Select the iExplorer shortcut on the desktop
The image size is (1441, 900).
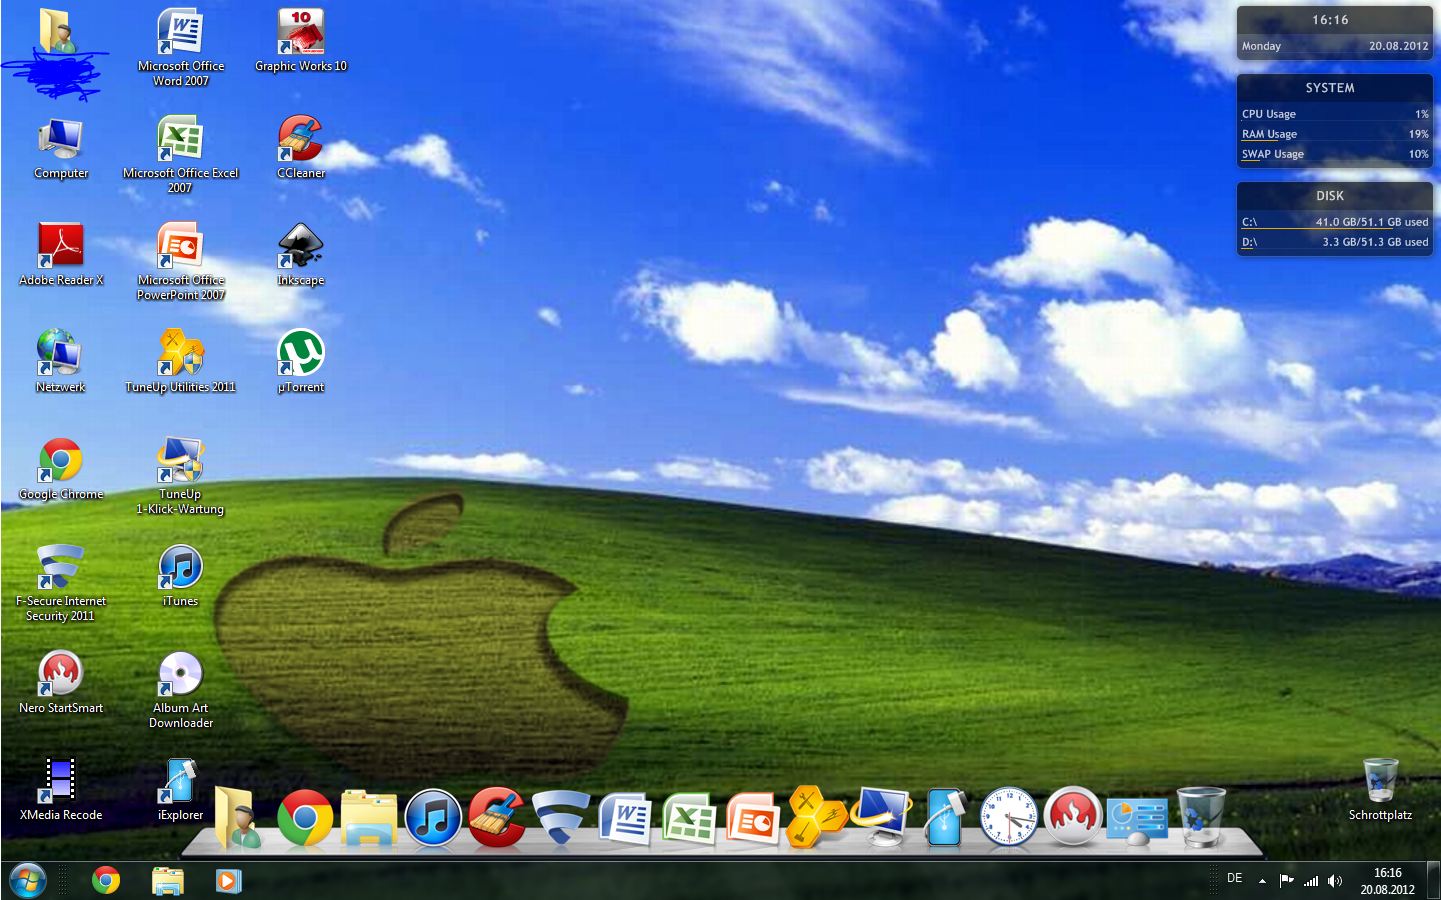coord(181,790)
